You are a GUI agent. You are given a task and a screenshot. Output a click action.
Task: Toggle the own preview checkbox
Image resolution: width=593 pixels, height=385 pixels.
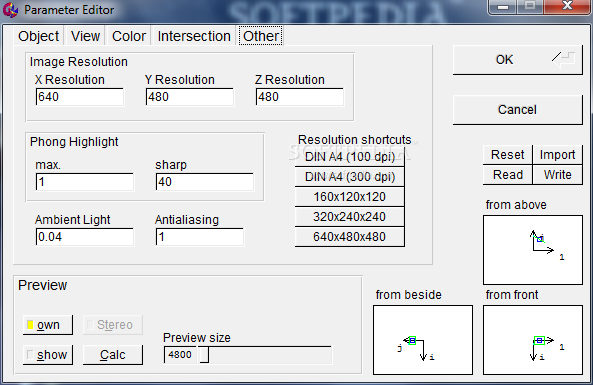click(48, 325)
